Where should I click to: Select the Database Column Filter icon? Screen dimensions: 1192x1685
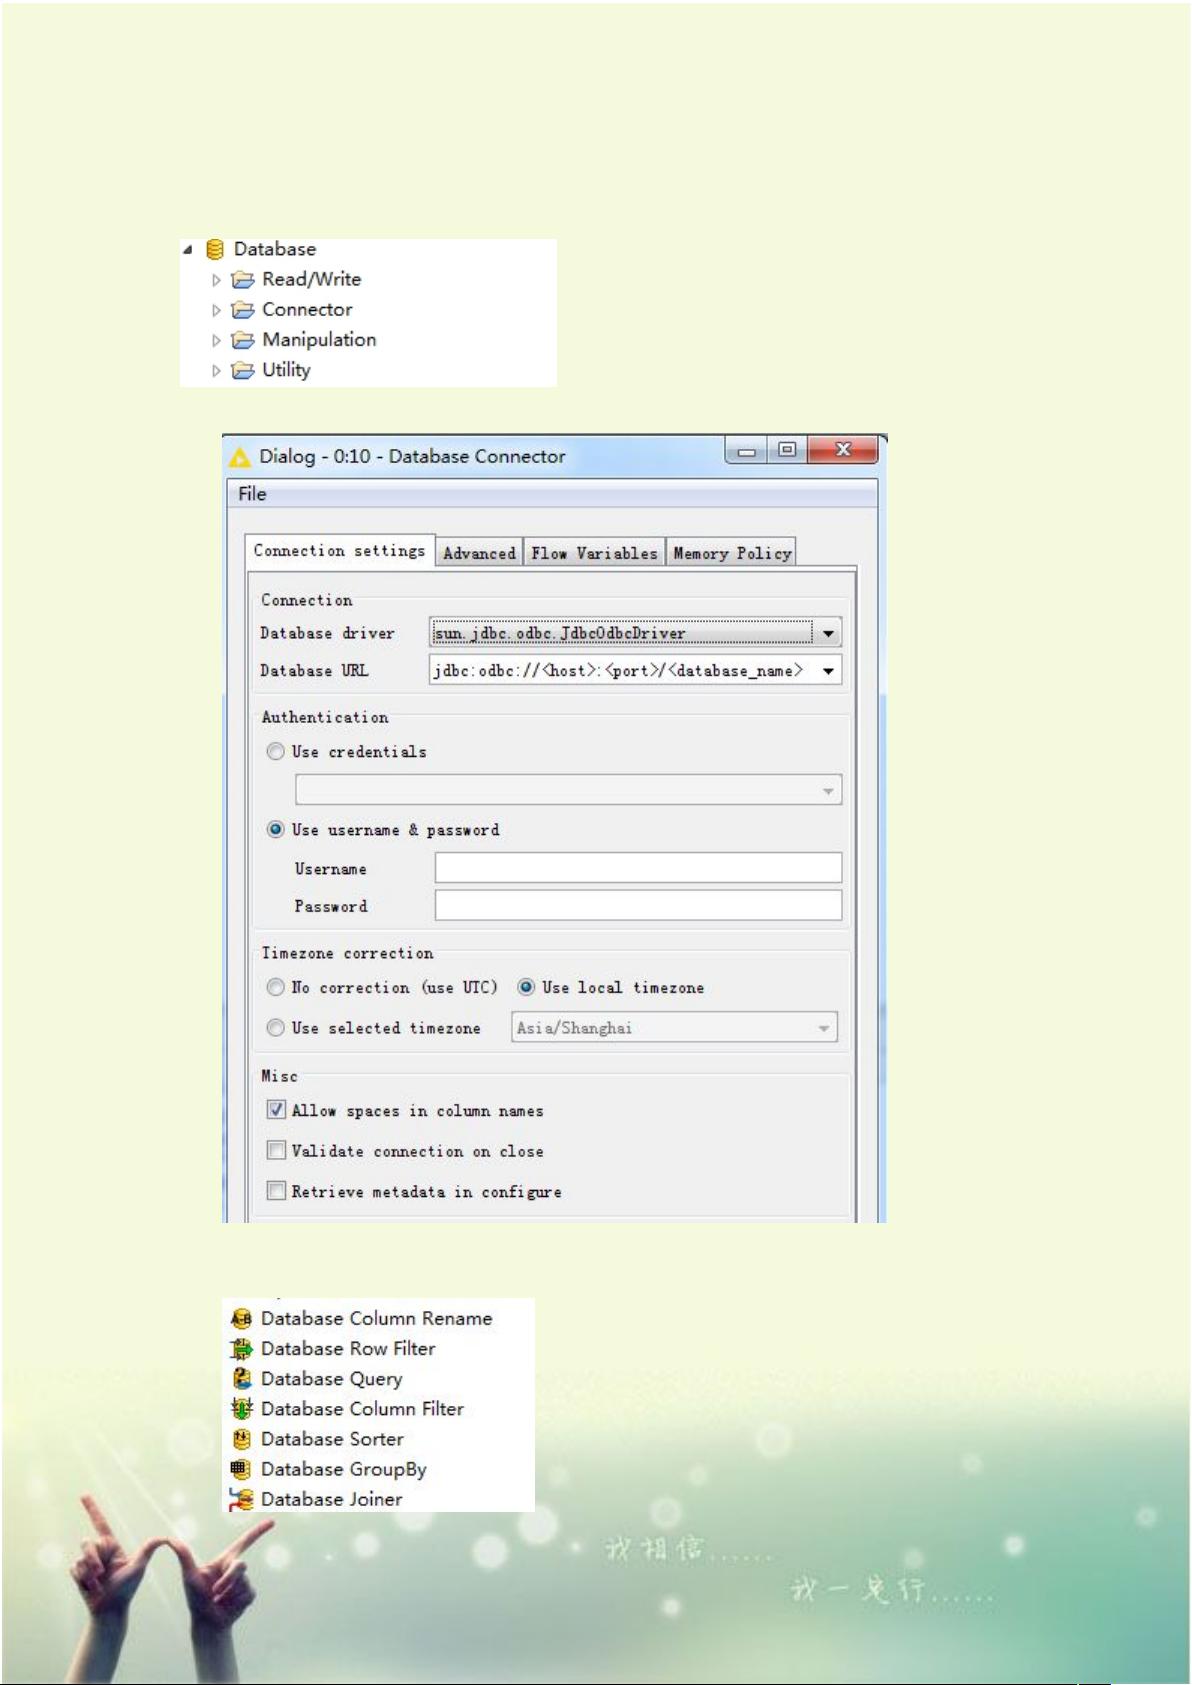pyautogui.click(x=241, y=1409)
